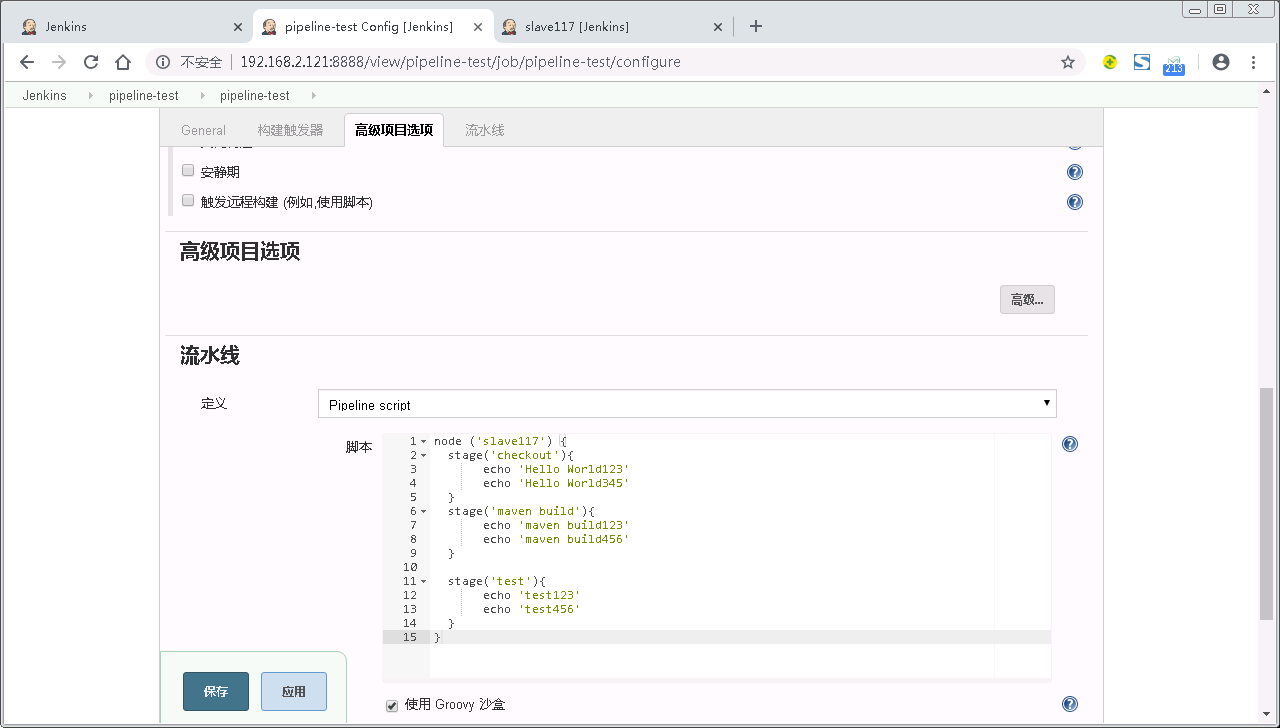This screenshot has height=728, width=1280.
Task: Select the 高级项目选项 tab
Action: tap(394, 130)
